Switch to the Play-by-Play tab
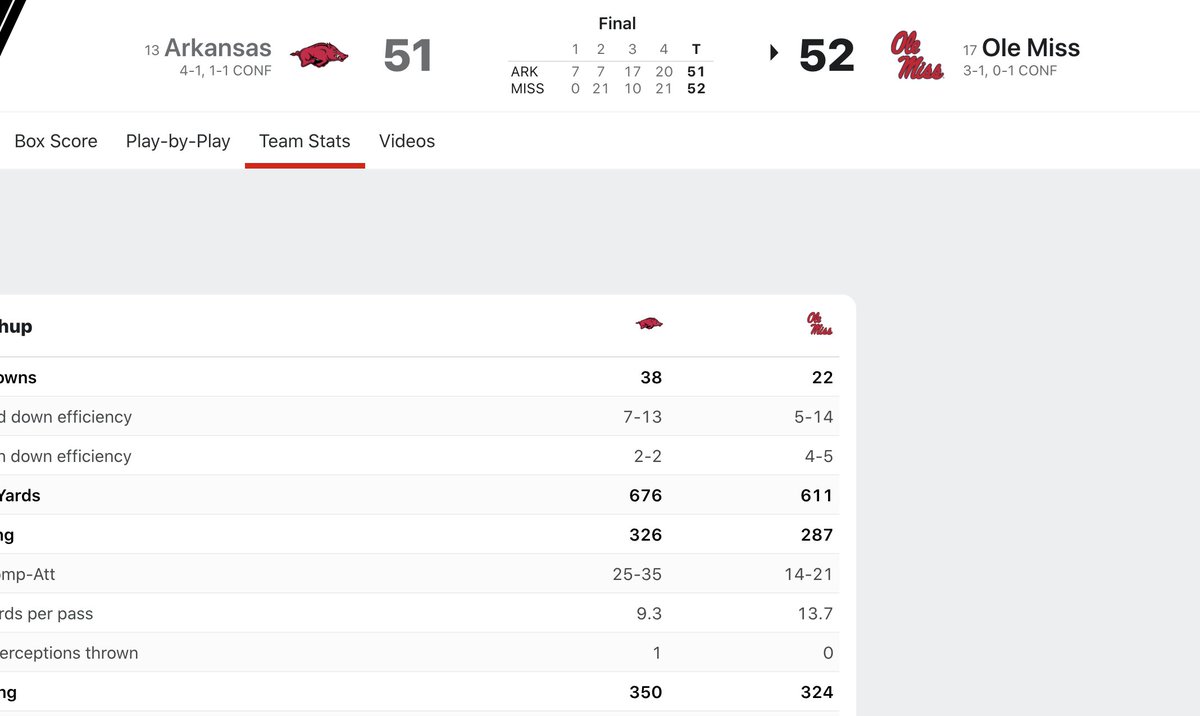The width and height of the screenshot is (1200, 716). (x=178, y=141)
